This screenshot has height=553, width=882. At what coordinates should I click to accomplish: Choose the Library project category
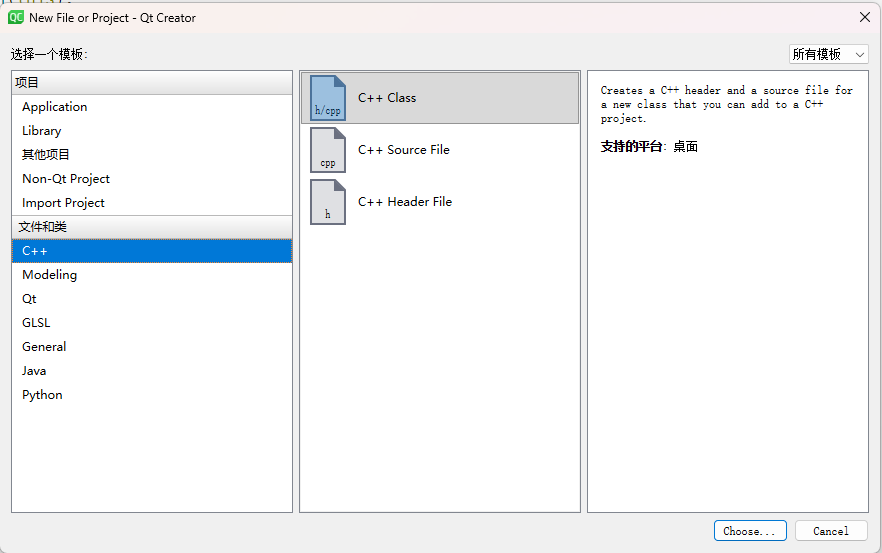tap(152, 131)
